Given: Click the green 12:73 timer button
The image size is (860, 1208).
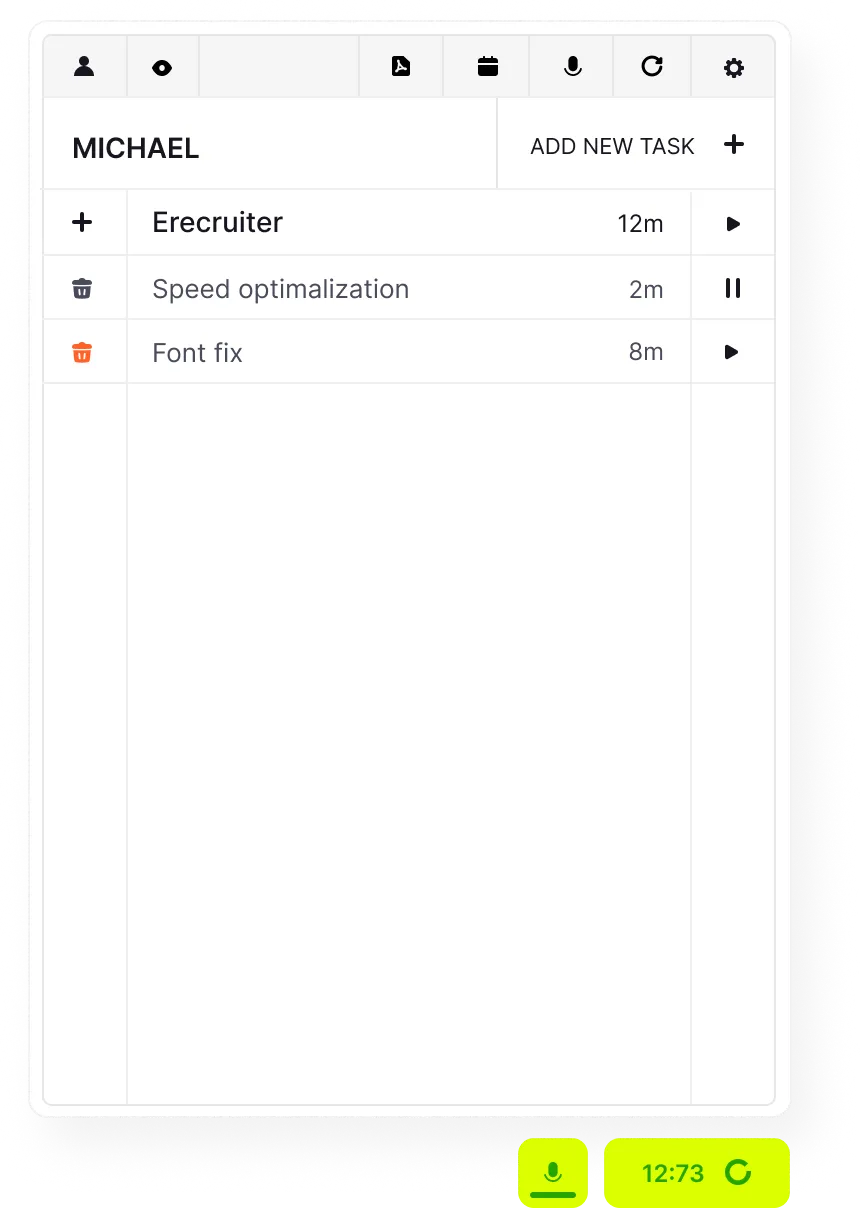Looking at the screenshot, I should 697,1173.
